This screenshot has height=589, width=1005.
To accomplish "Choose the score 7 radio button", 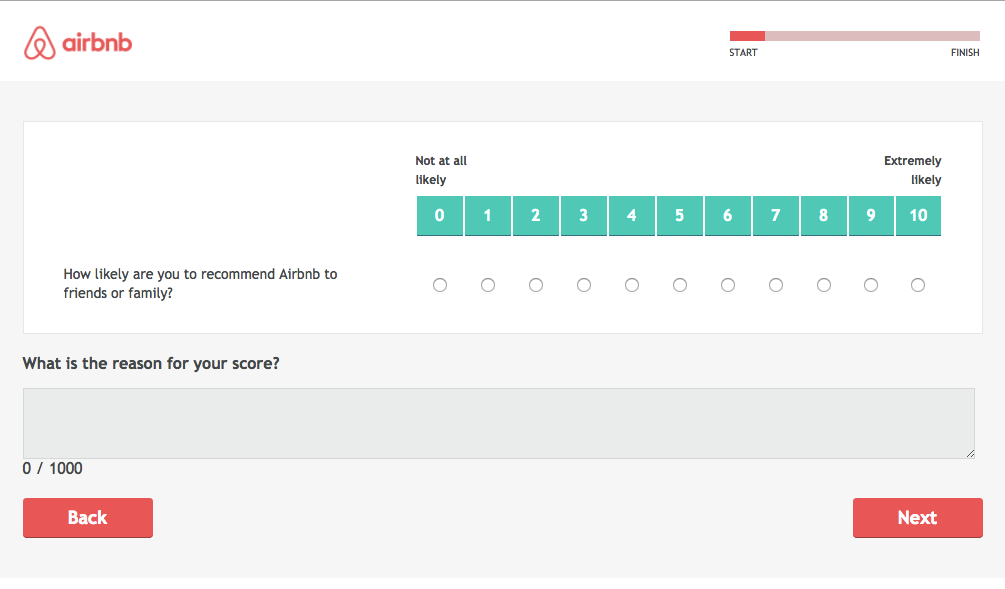I will click(776, 285).
